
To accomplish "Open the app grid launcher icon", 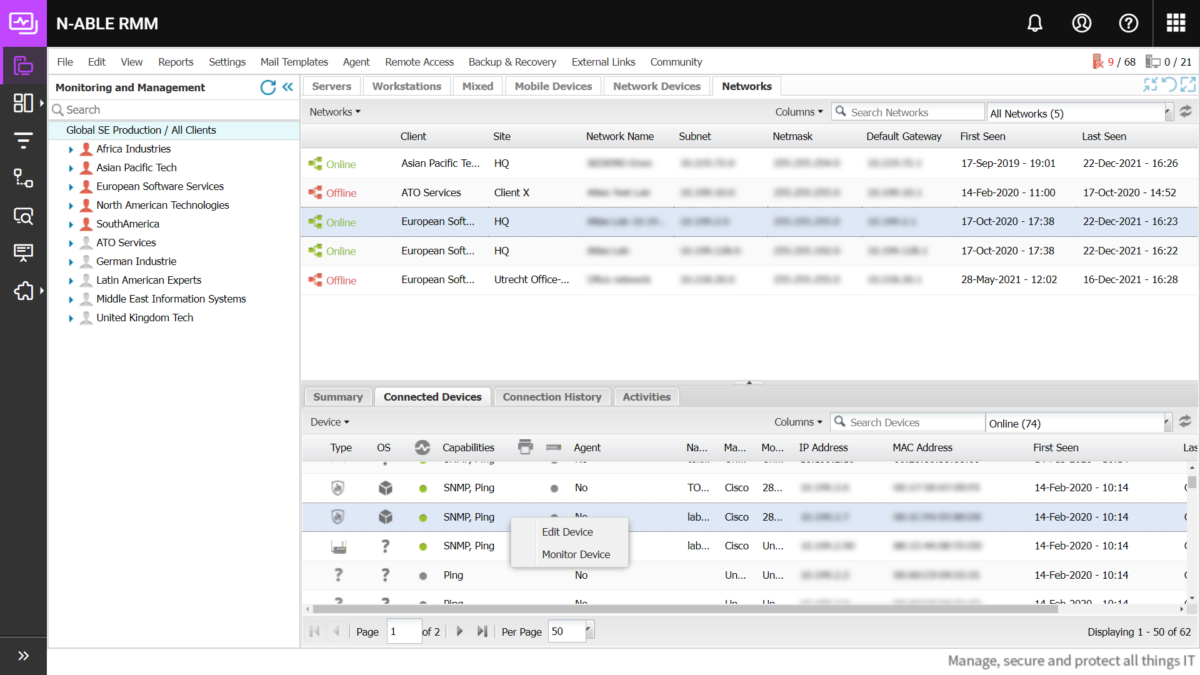I will tap(1176, 22).
